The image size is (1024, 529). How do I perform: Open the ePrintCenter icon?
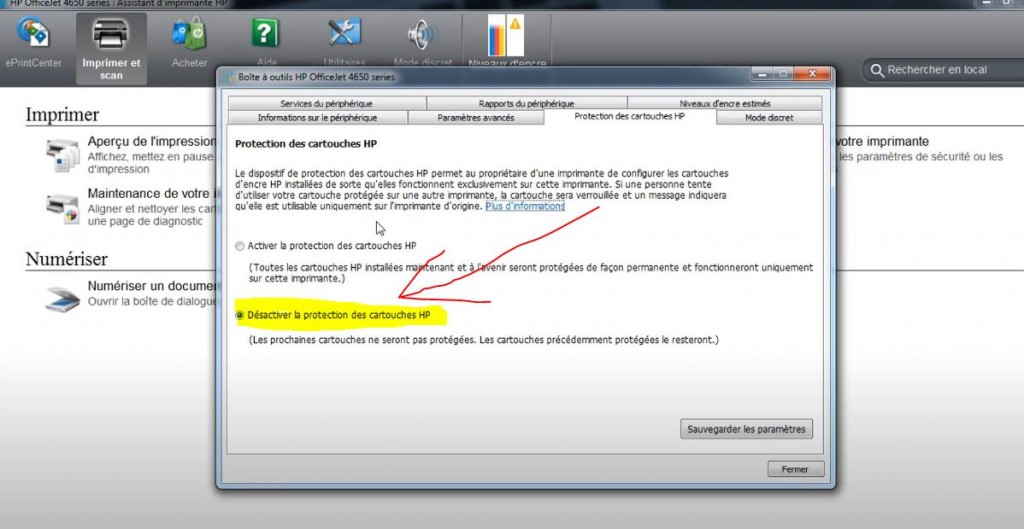pos(33,33)
